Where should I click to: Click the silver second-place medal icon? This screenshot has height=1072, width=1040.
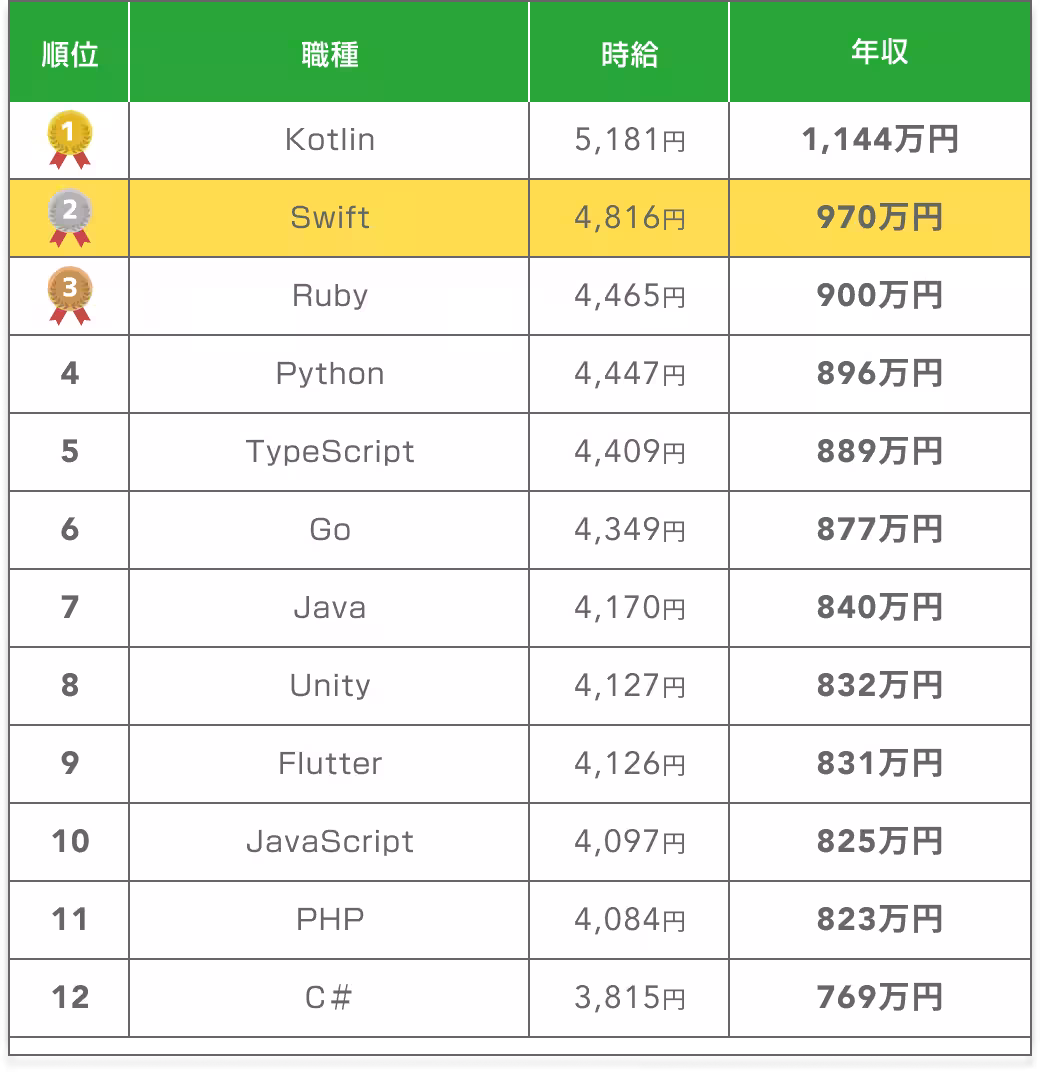[x=70, y=217]
